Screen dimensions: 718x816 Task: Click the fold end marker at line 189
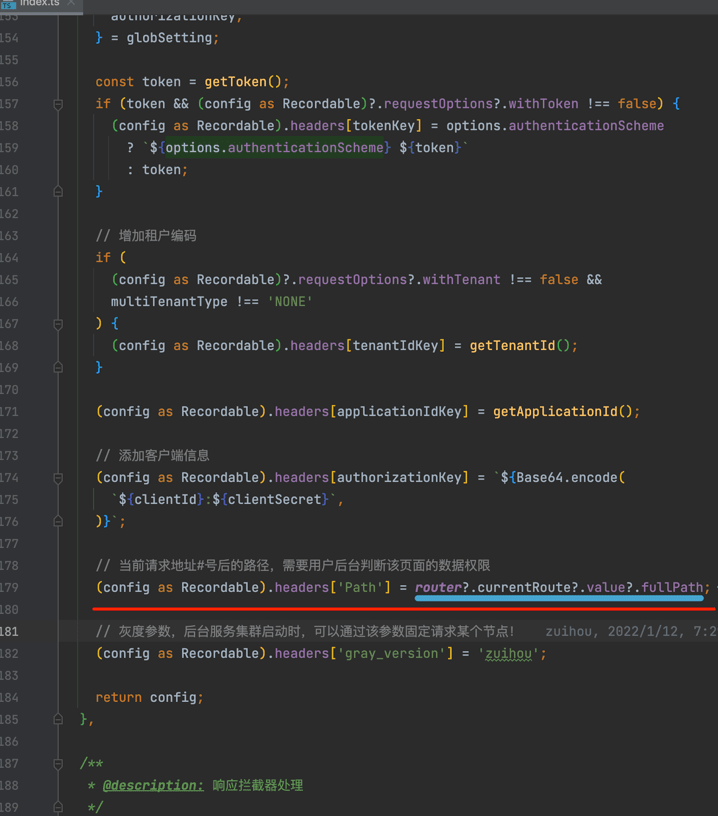click(x=58, y=808)
